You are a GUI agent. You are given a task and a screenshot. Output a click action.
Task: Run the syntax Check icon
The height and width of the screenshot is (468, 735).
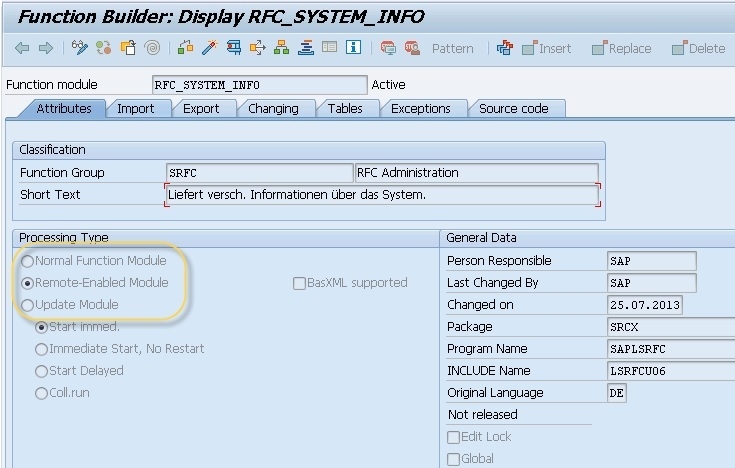click(186, 47)
